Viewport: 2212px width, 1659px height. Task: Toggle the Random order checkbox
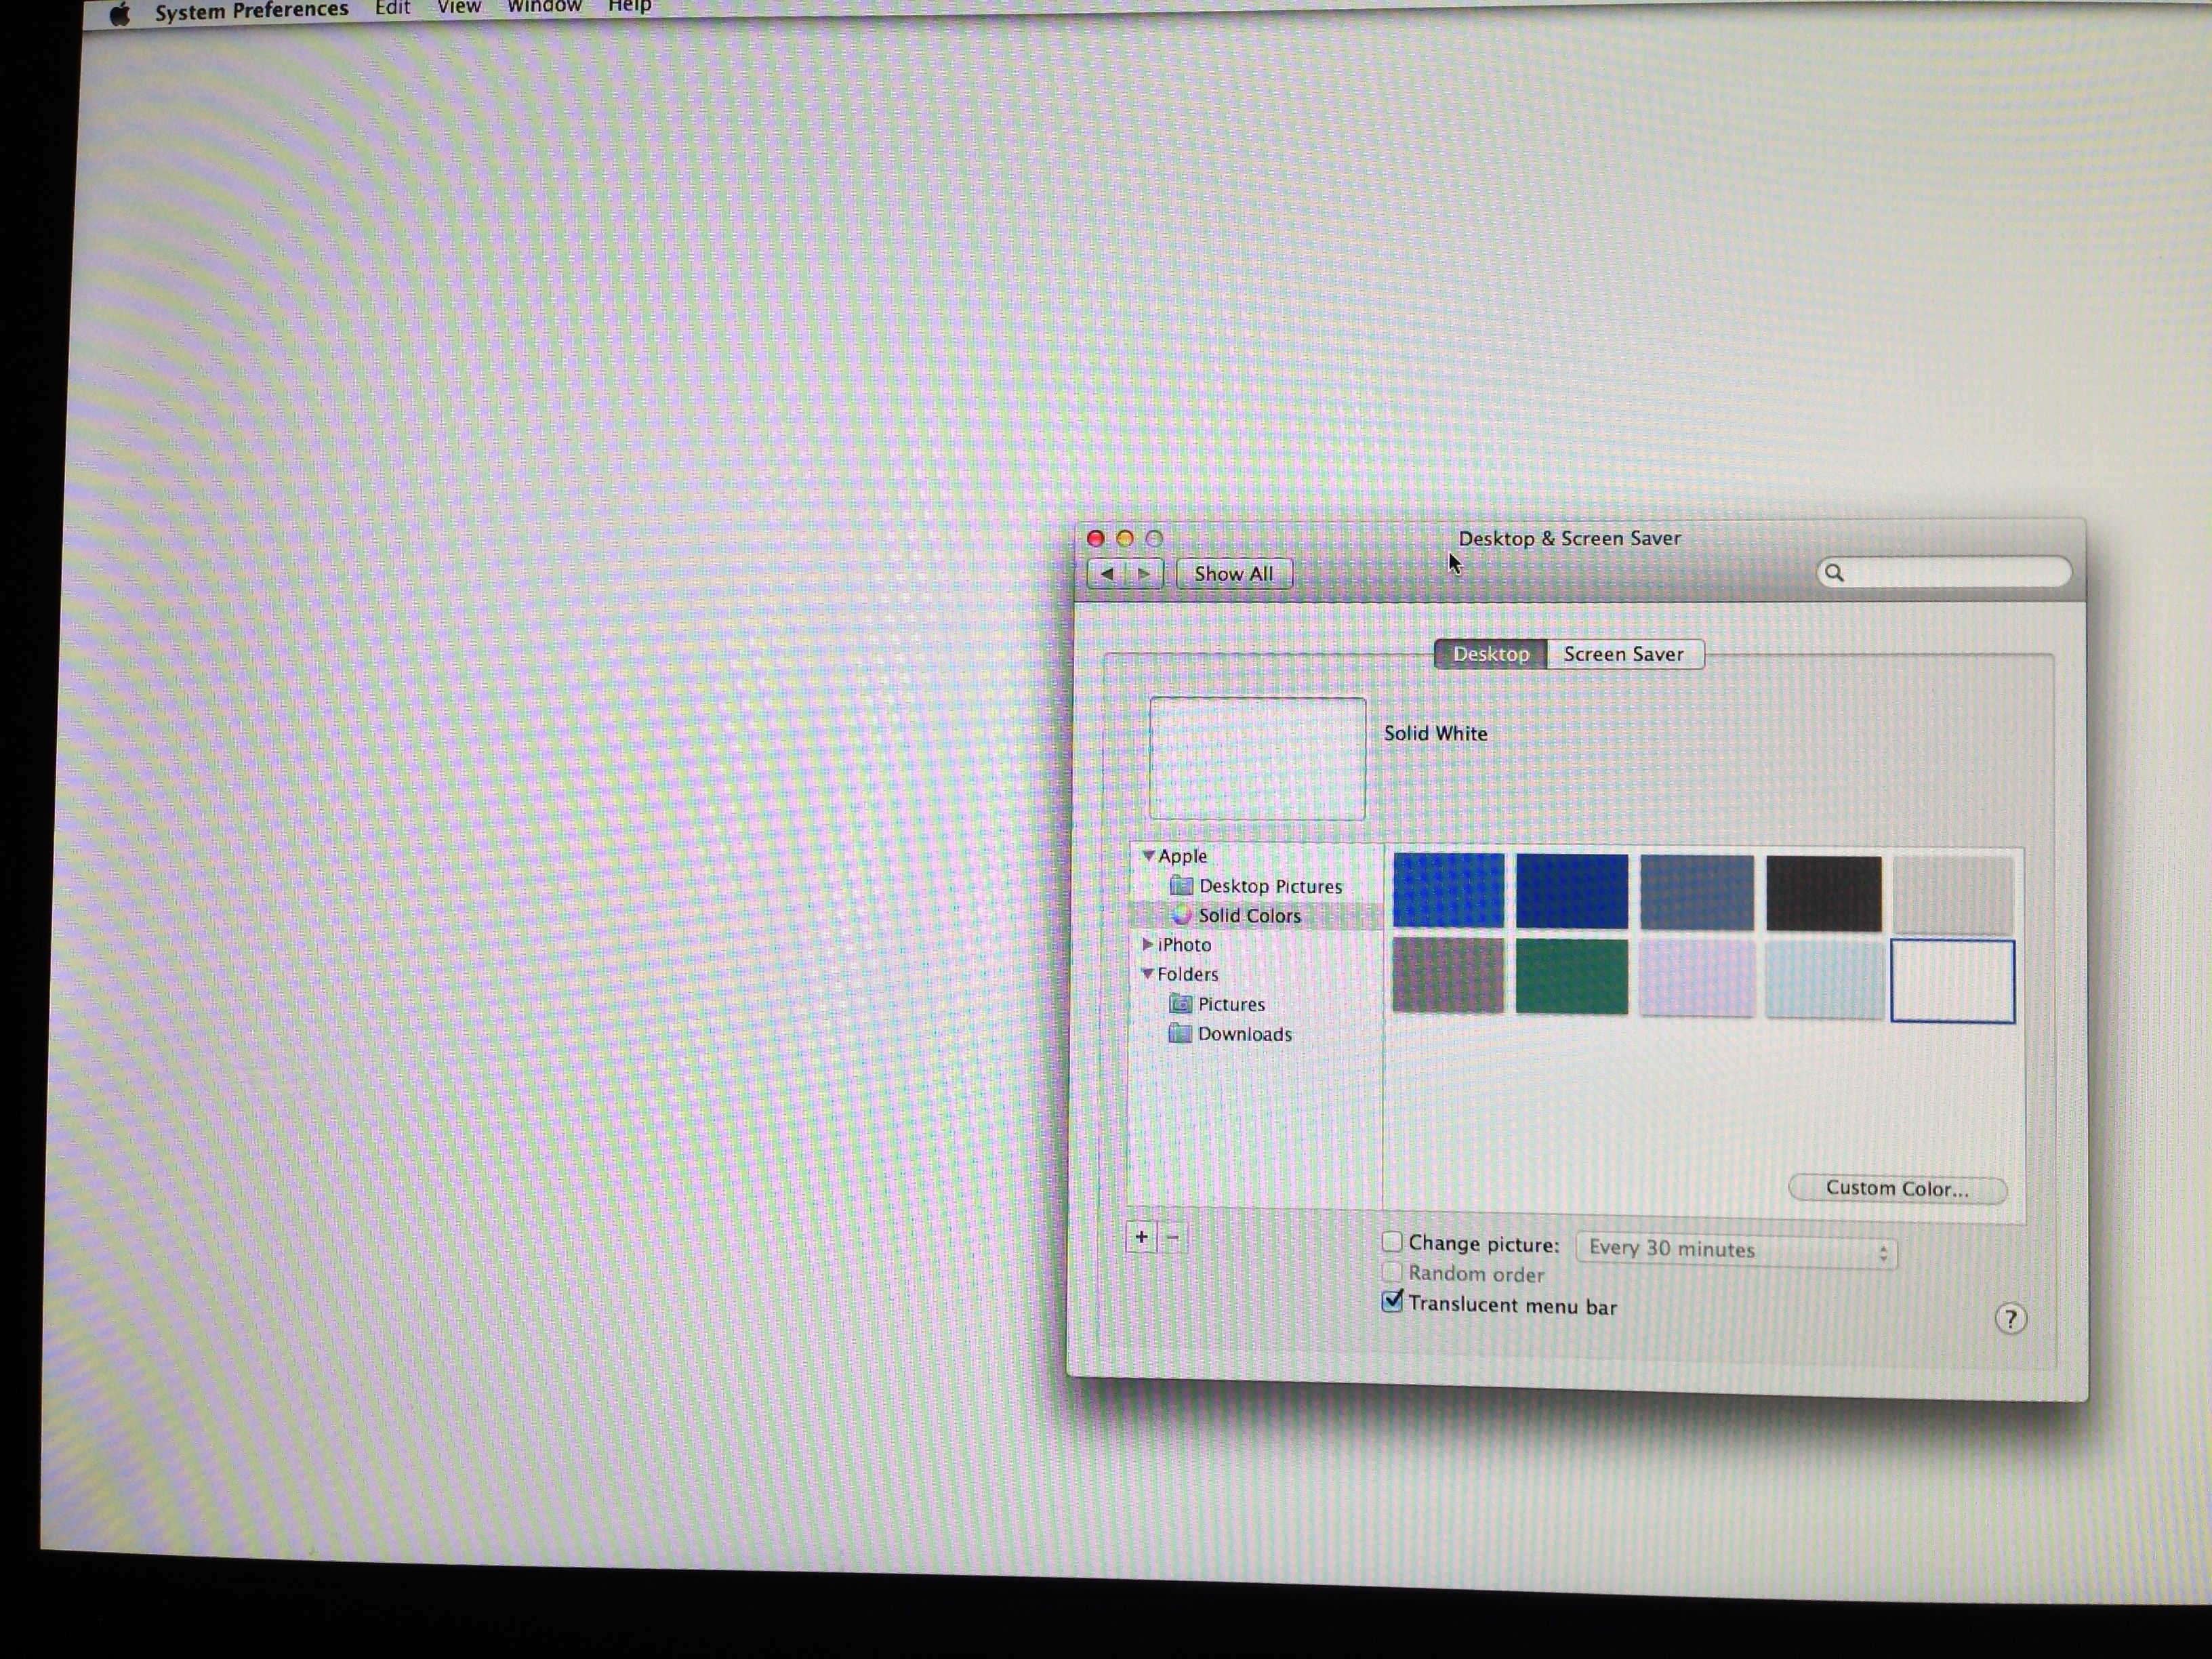click(x=1392, y=1272)
